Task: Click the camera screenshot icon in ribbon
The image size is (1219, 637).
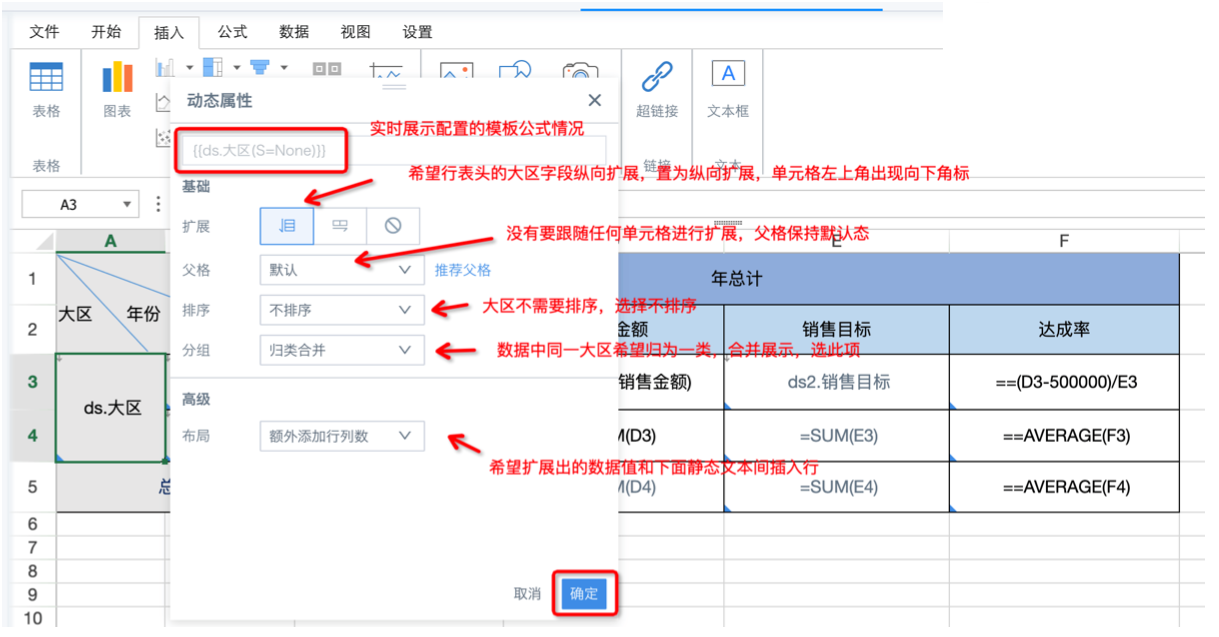Action: click(579, 73)
